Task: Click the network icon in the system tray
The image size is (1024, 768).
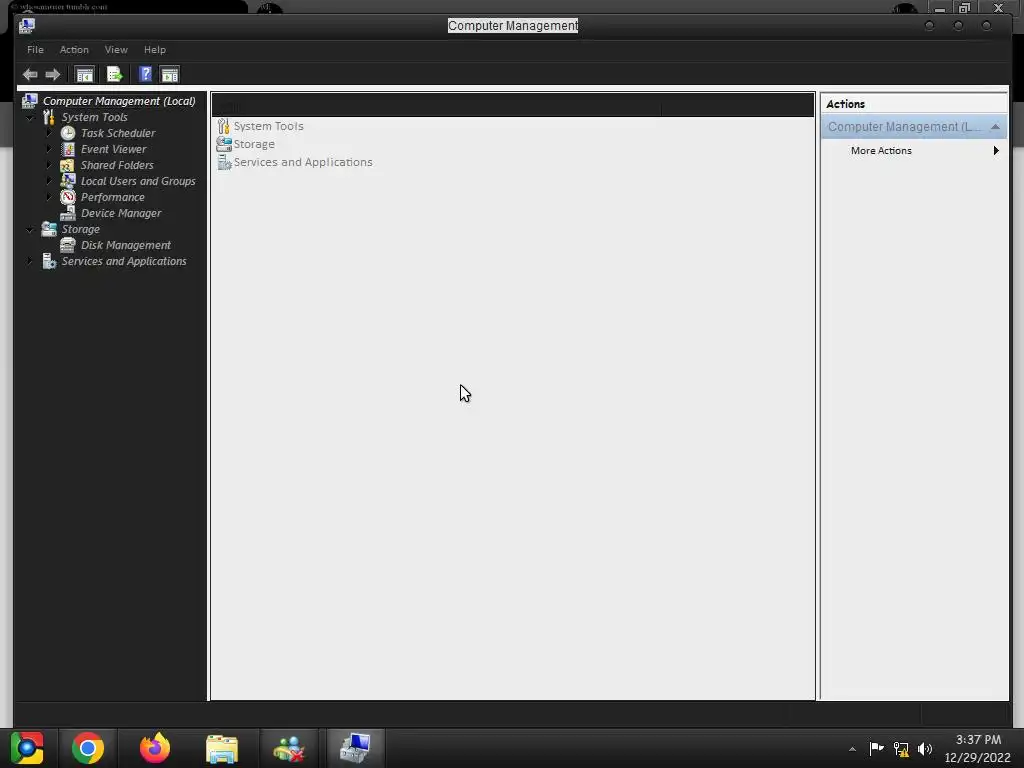Action: tap(901, 749)
